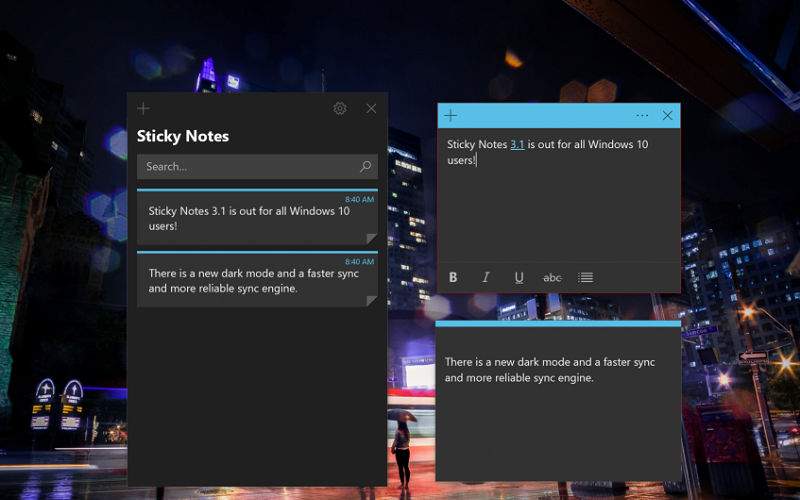The image size is (800, 500).
Task: Close the Sticky Notes list window
Action: coord(371,108)
